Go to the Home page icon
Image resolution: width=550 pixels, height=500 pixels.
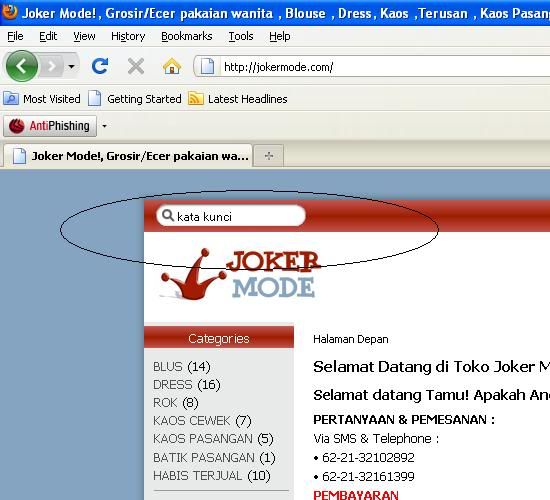click(172, 66)
